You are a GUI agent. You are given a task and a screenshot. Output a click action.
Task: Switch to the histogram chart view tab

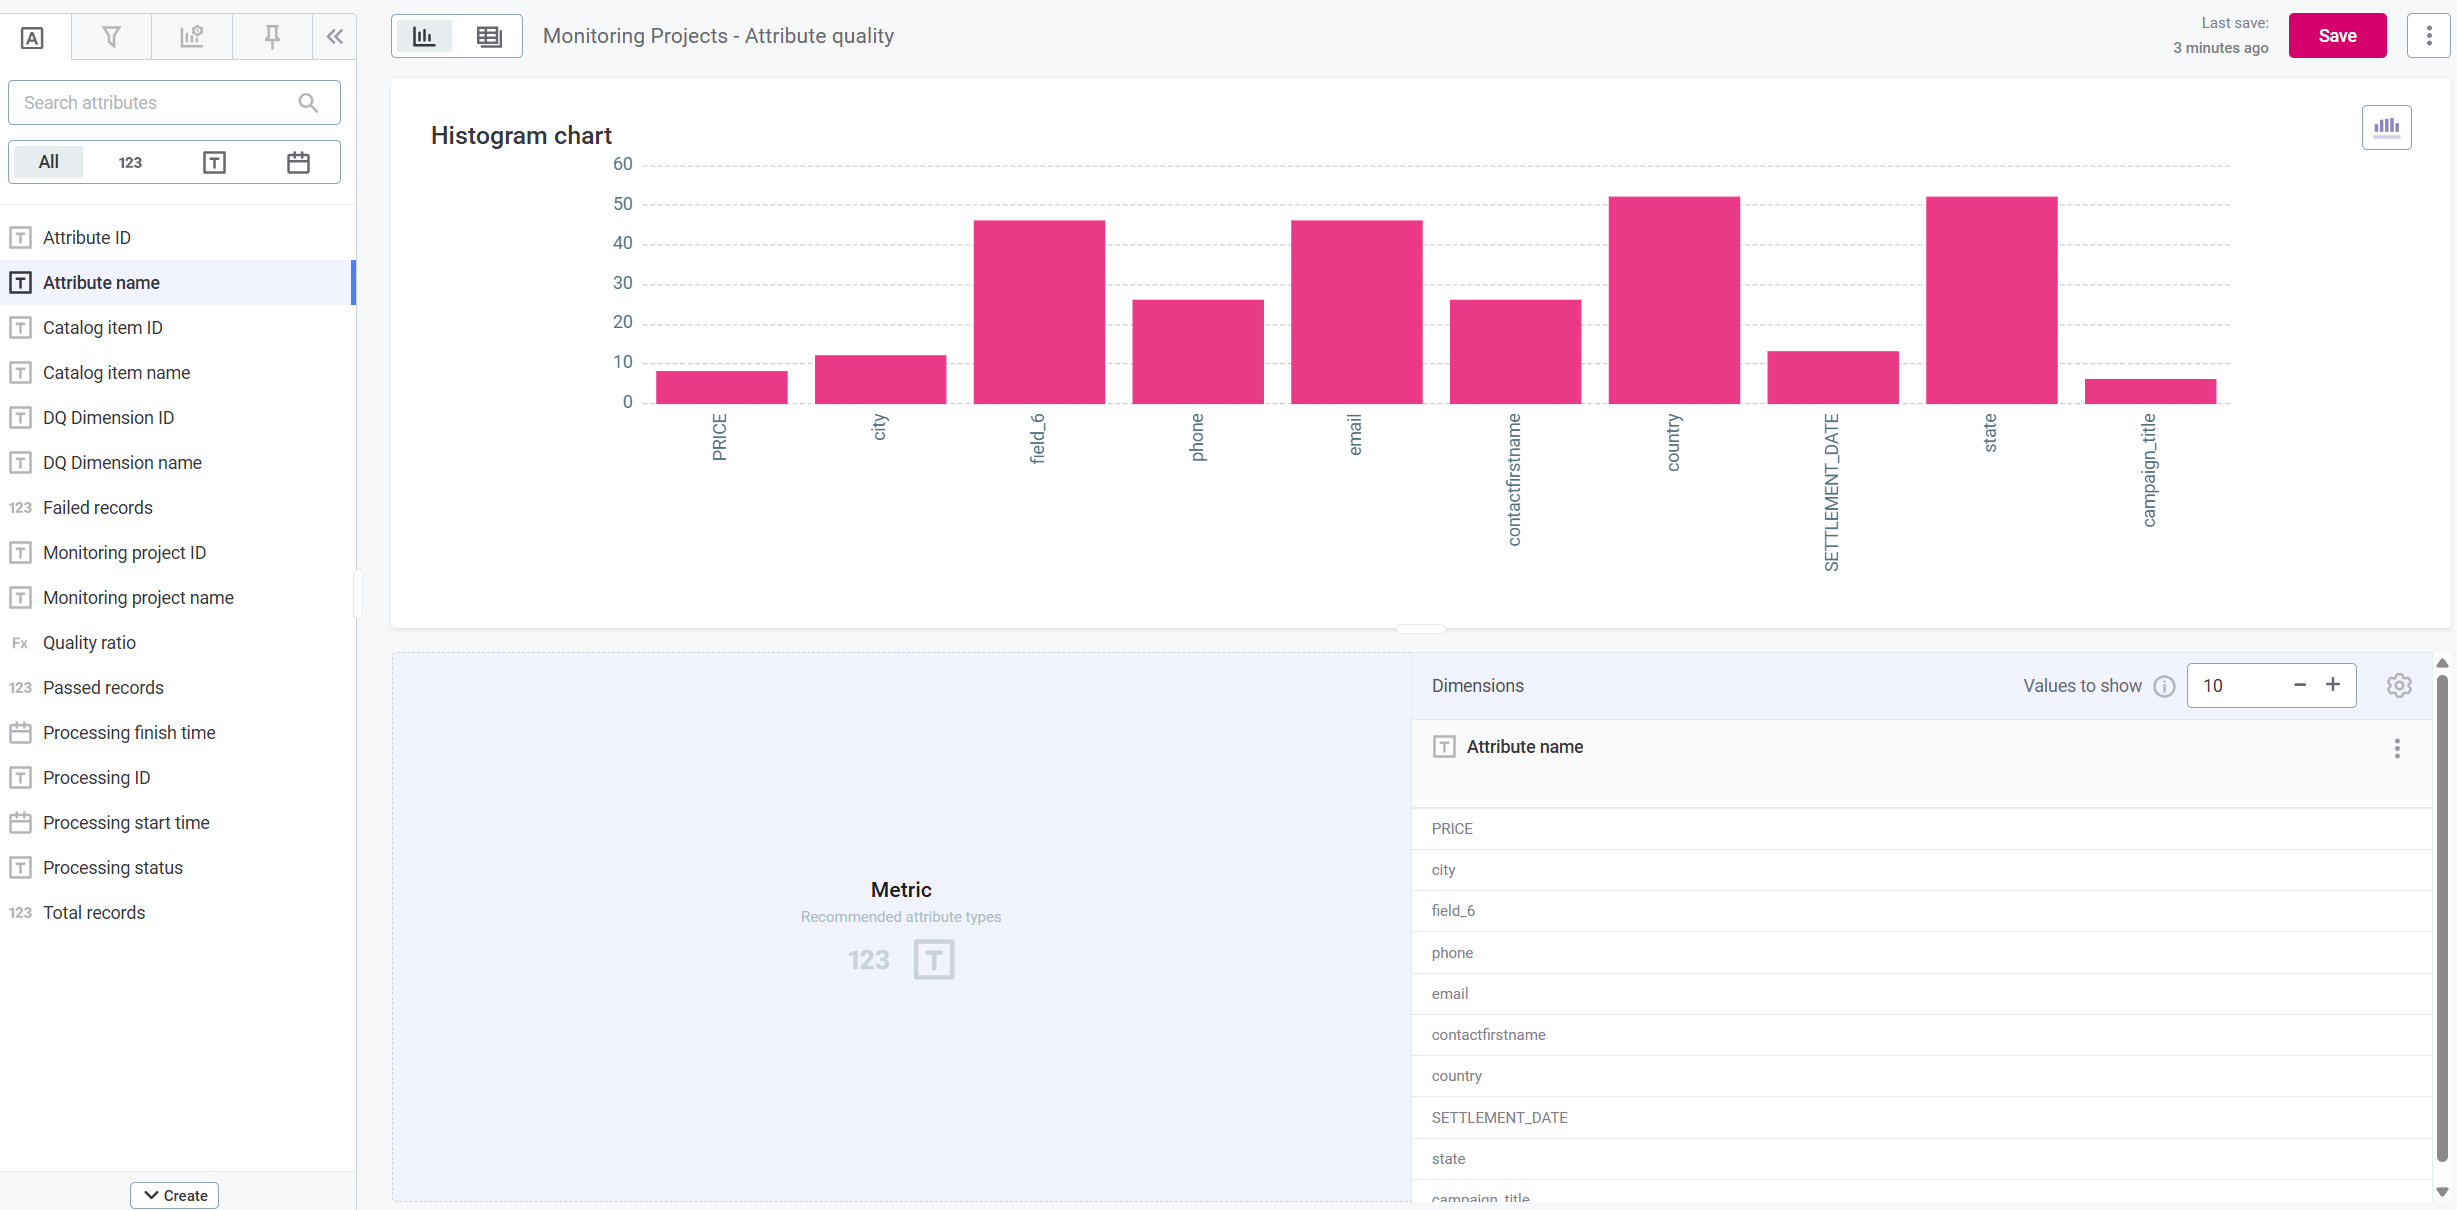tap(424, 36)
